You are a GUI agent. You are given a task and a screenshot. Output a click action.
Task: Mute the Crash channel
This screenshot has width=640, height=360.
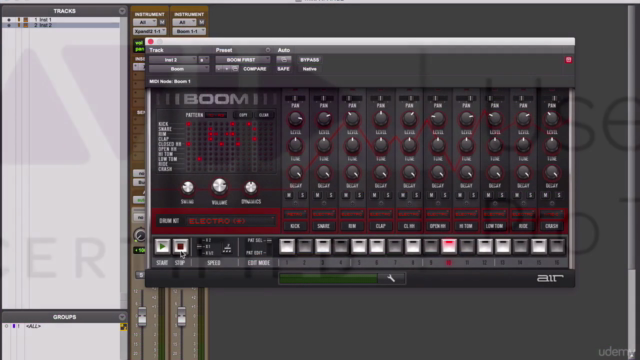click(545, 196)
